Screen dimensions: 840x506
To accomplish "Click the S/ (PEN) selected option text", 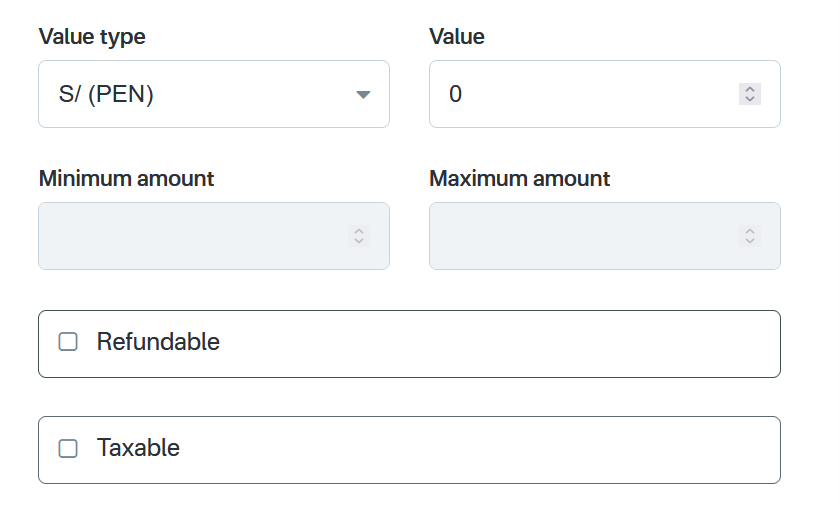I will click(106, 95).
